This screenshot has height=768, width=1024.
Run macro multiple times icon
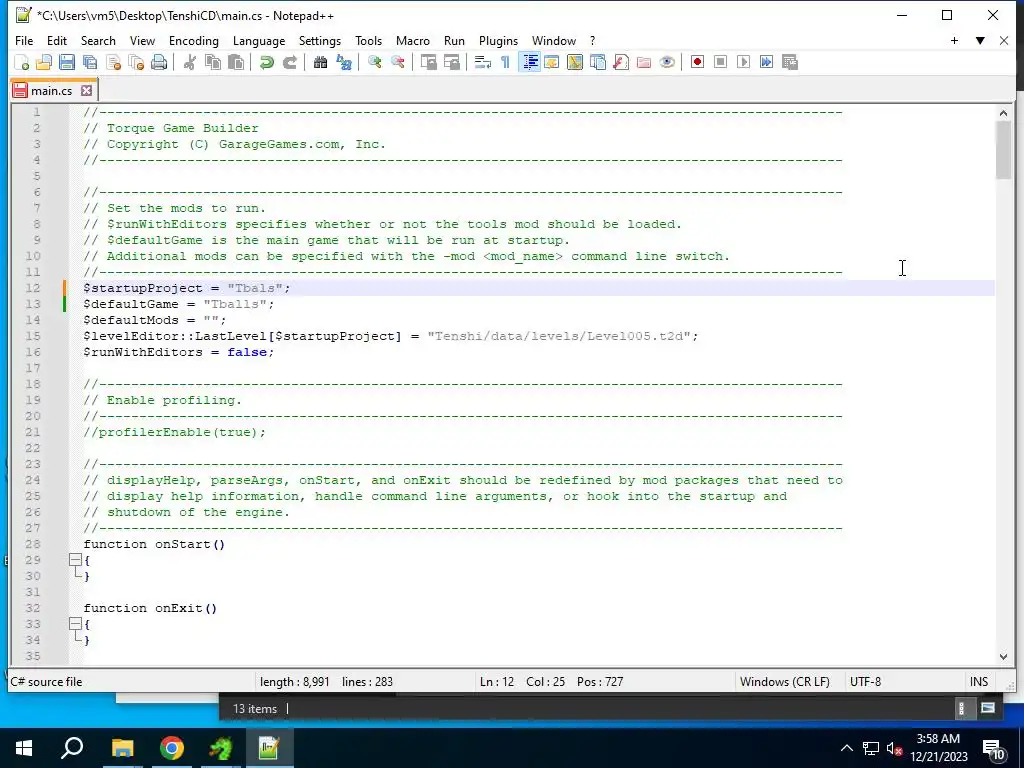[x=767, y=62]
